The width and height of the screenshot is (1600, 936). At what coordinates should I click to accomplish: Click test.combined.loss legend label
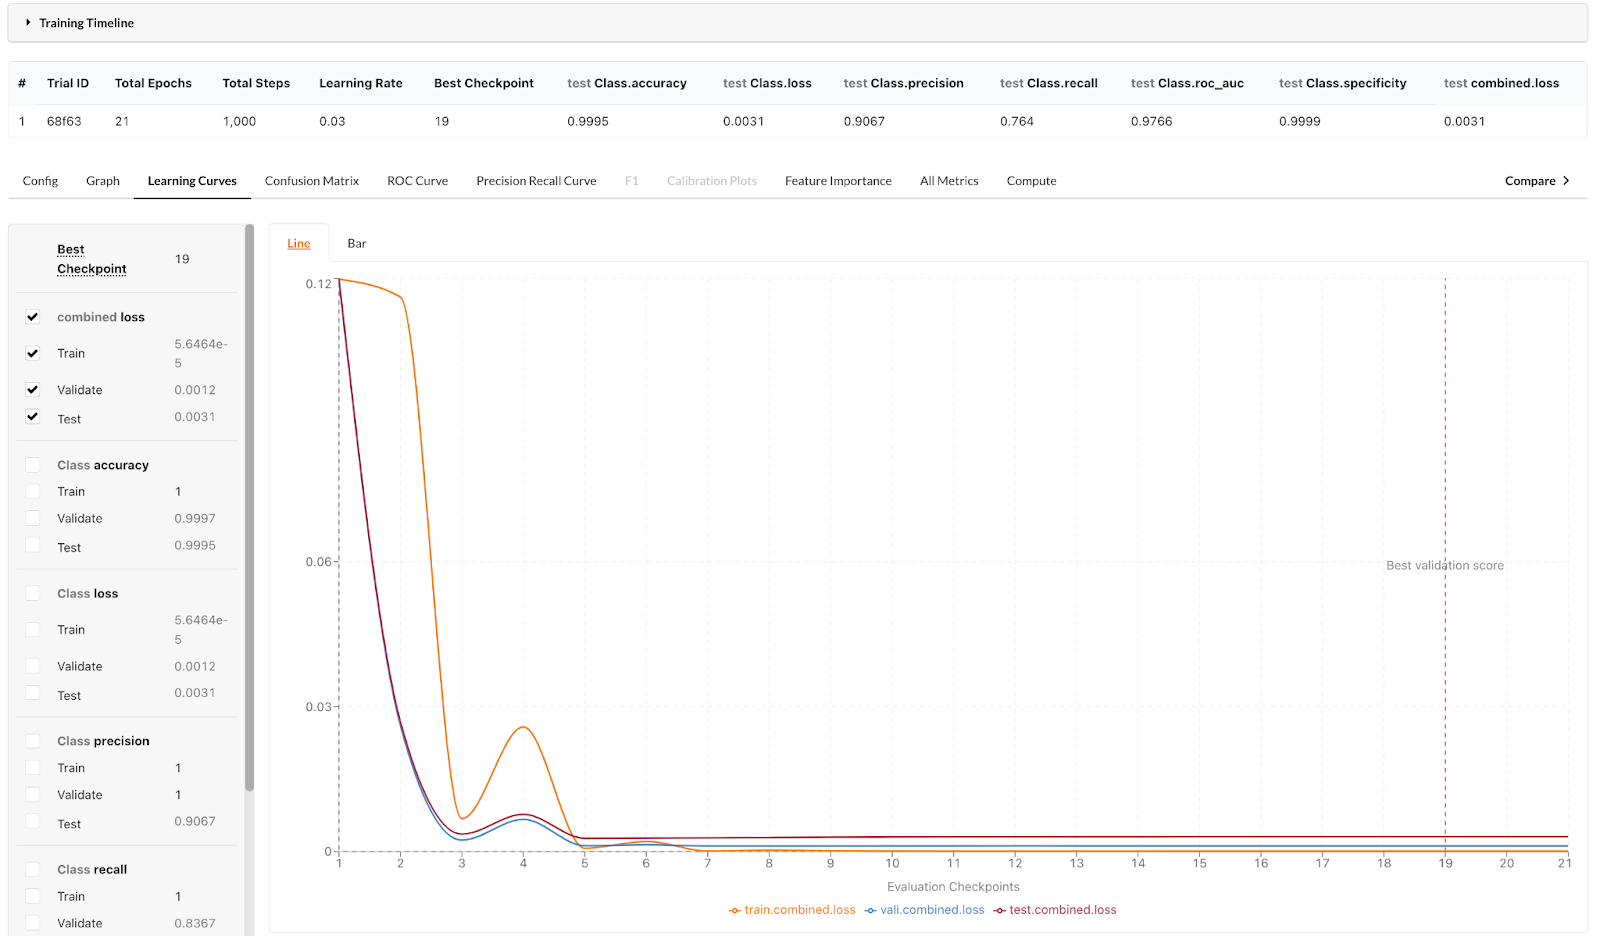(1063, 910)
